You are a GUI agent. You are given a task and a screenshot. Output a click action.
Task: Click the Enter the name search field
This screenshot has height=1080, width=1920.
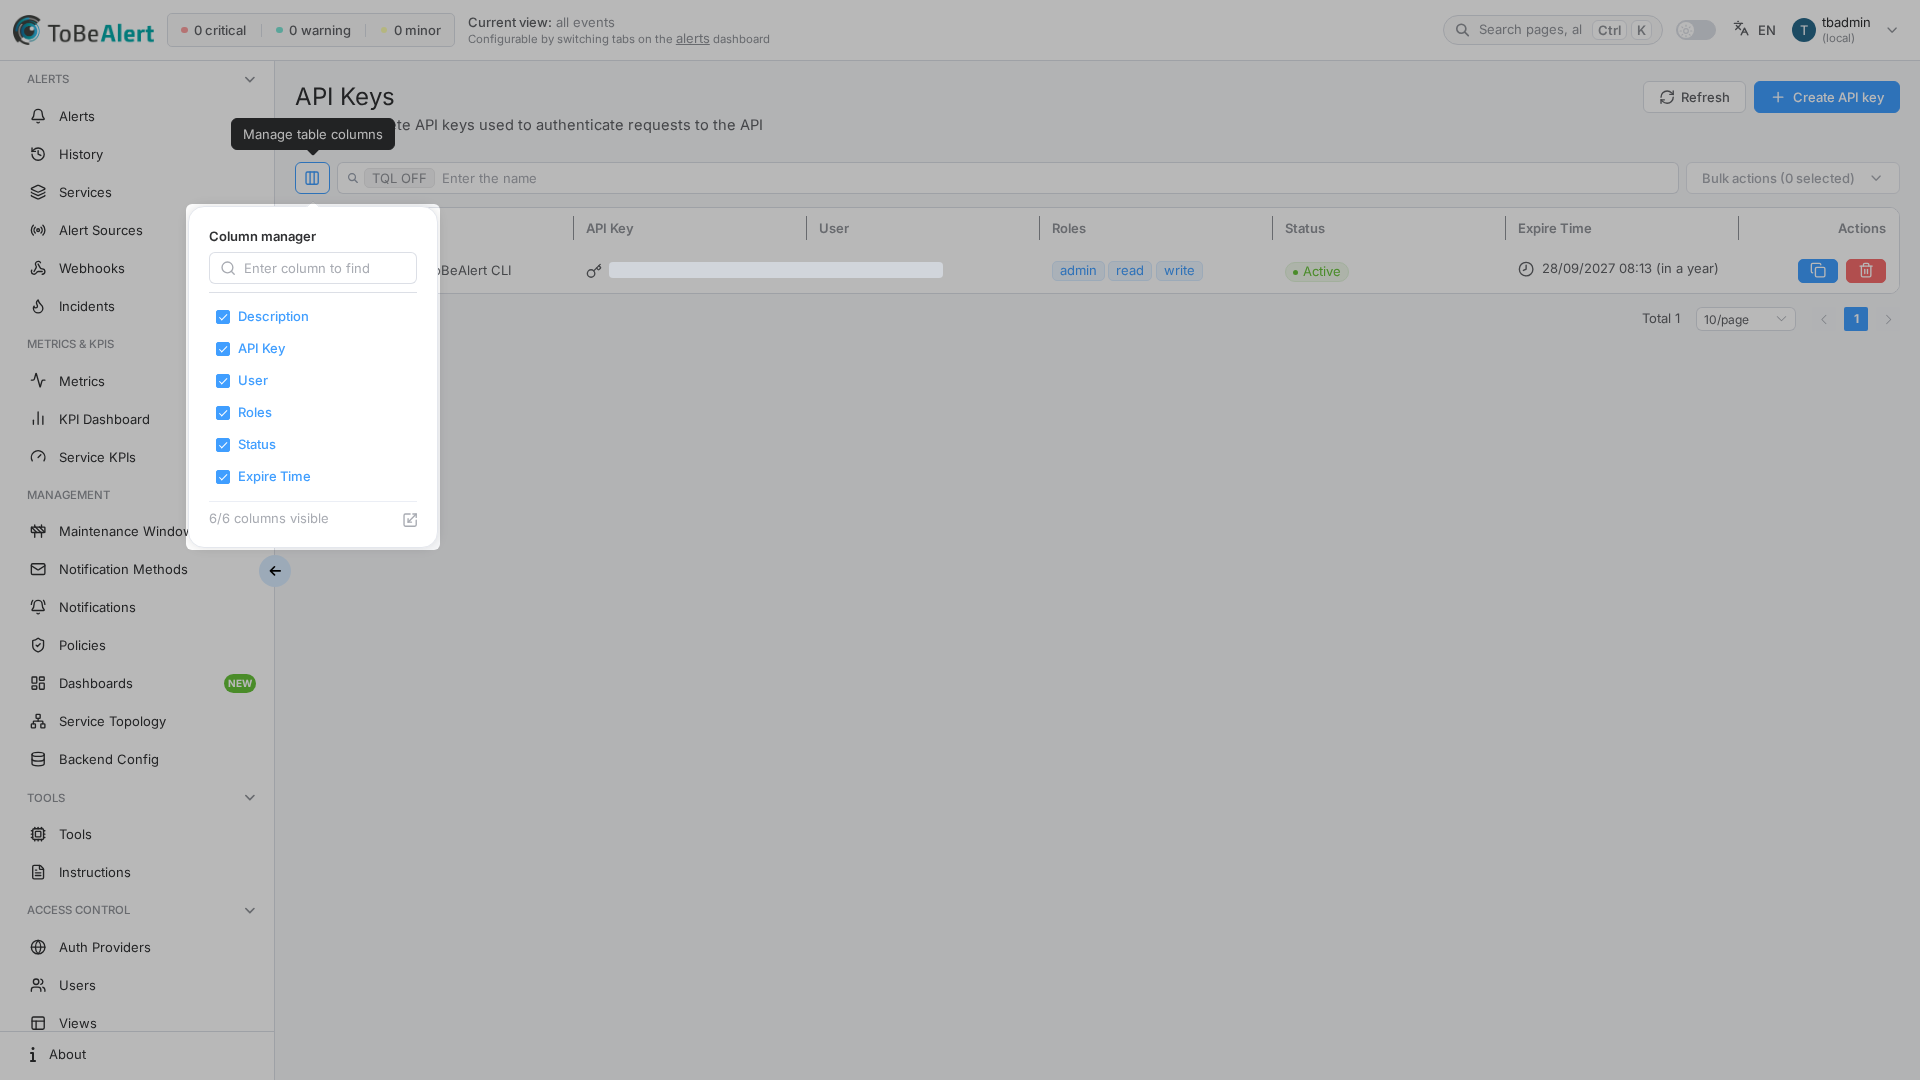(x=1007, y=178)
